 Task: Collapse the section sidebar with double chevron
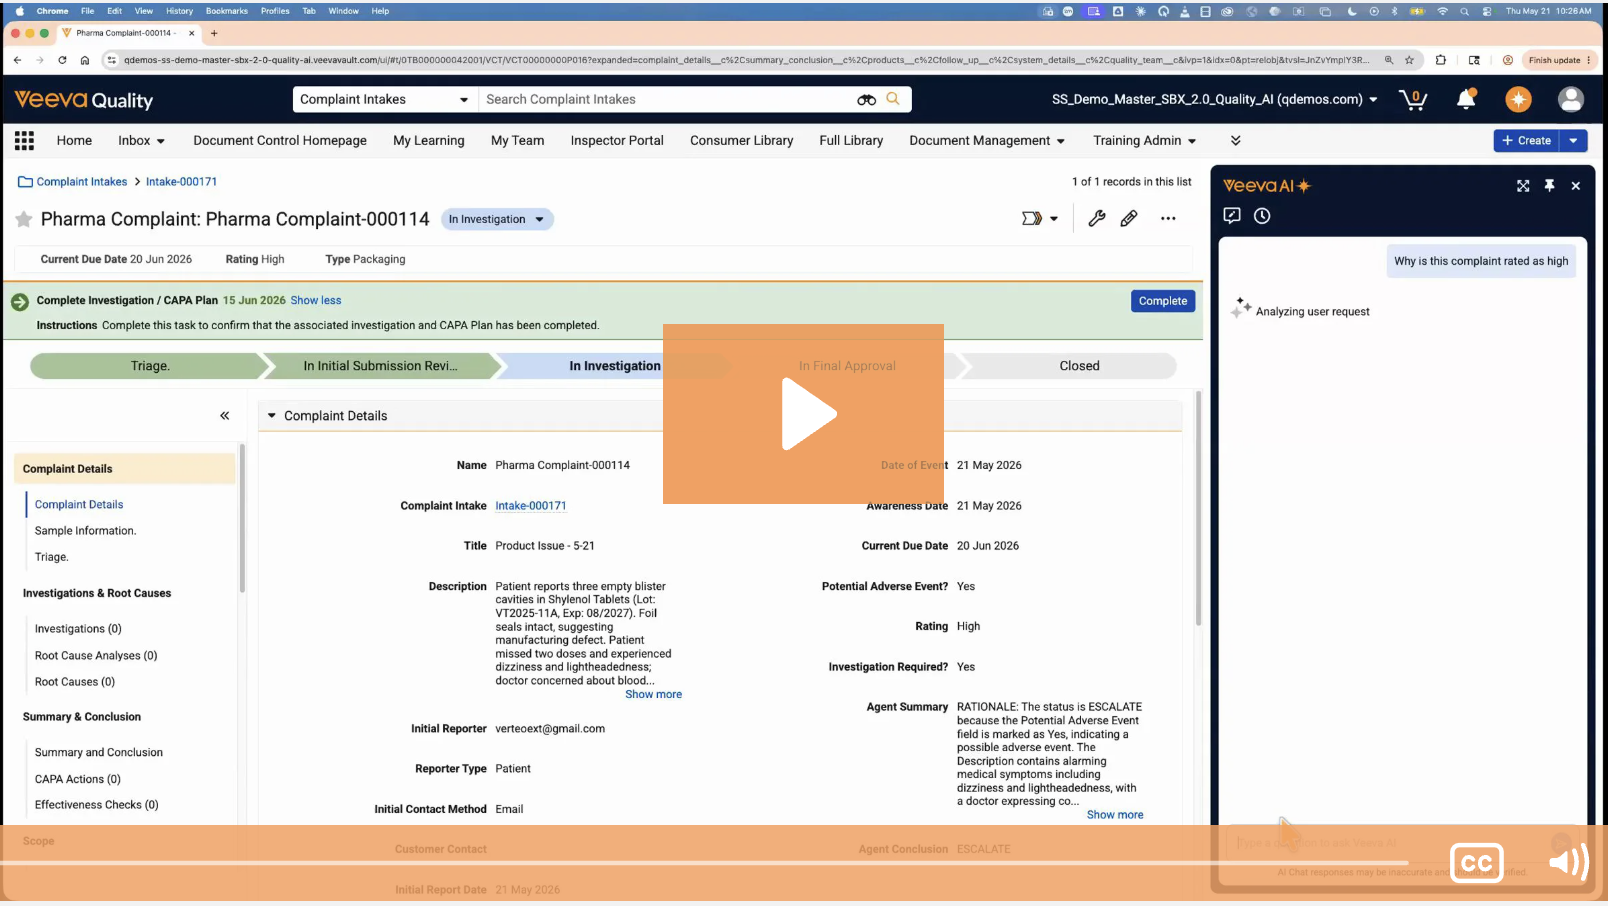point(225,416)
